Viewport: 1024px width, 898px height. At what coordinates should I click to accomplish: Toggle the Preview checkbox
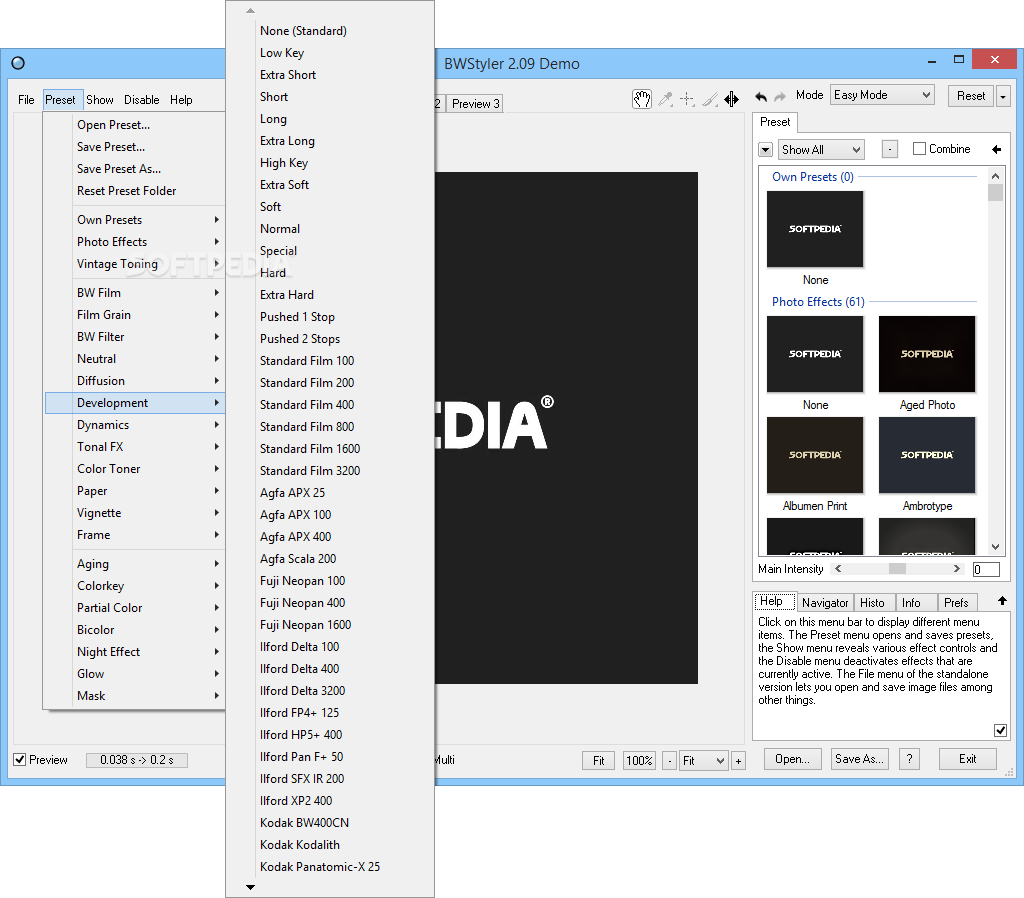[20, 760]
